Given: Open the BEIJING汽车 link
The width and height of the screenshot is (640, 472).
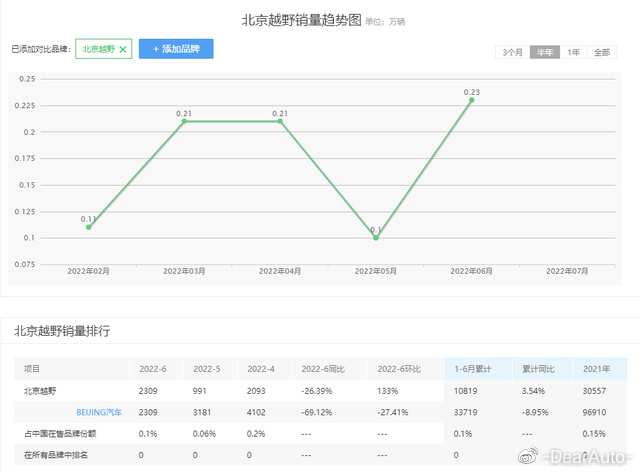Looking at the screenshot, I should click(x=99, y=412).
